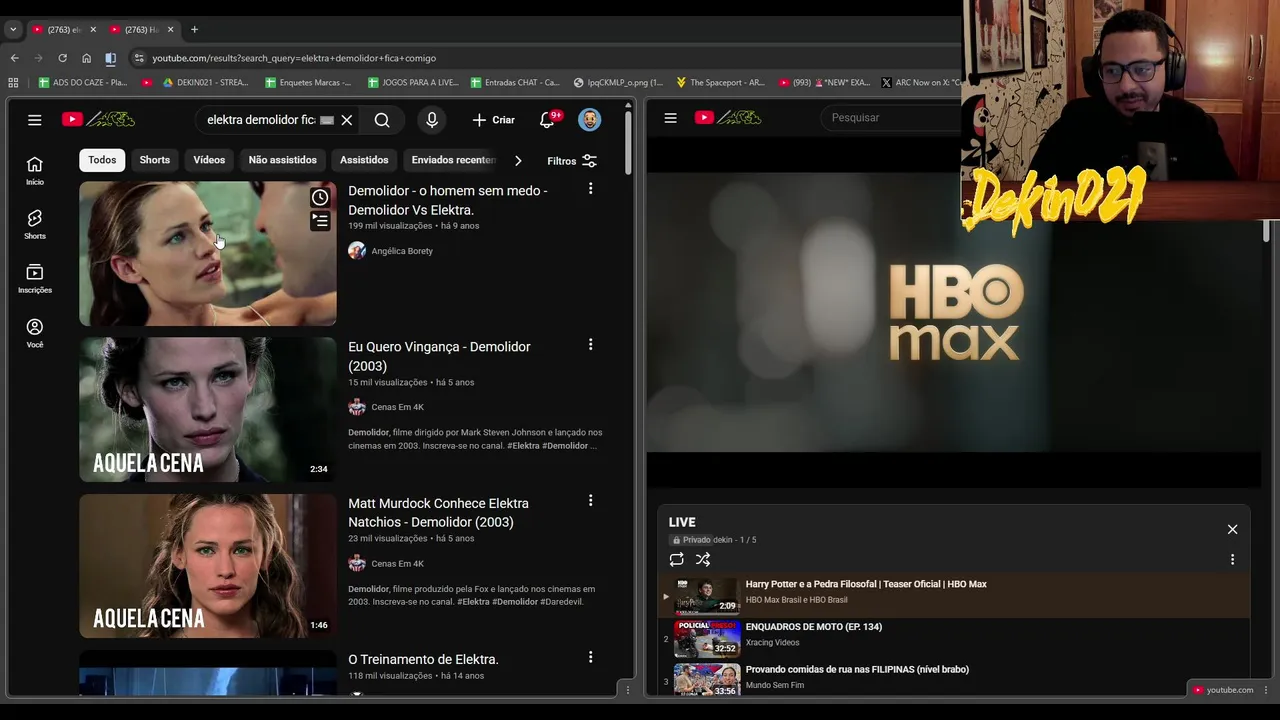The width and height of the screenshot is (1280, 720).
Task: Select the Shorts filter chip
Action: click(155, 160)
